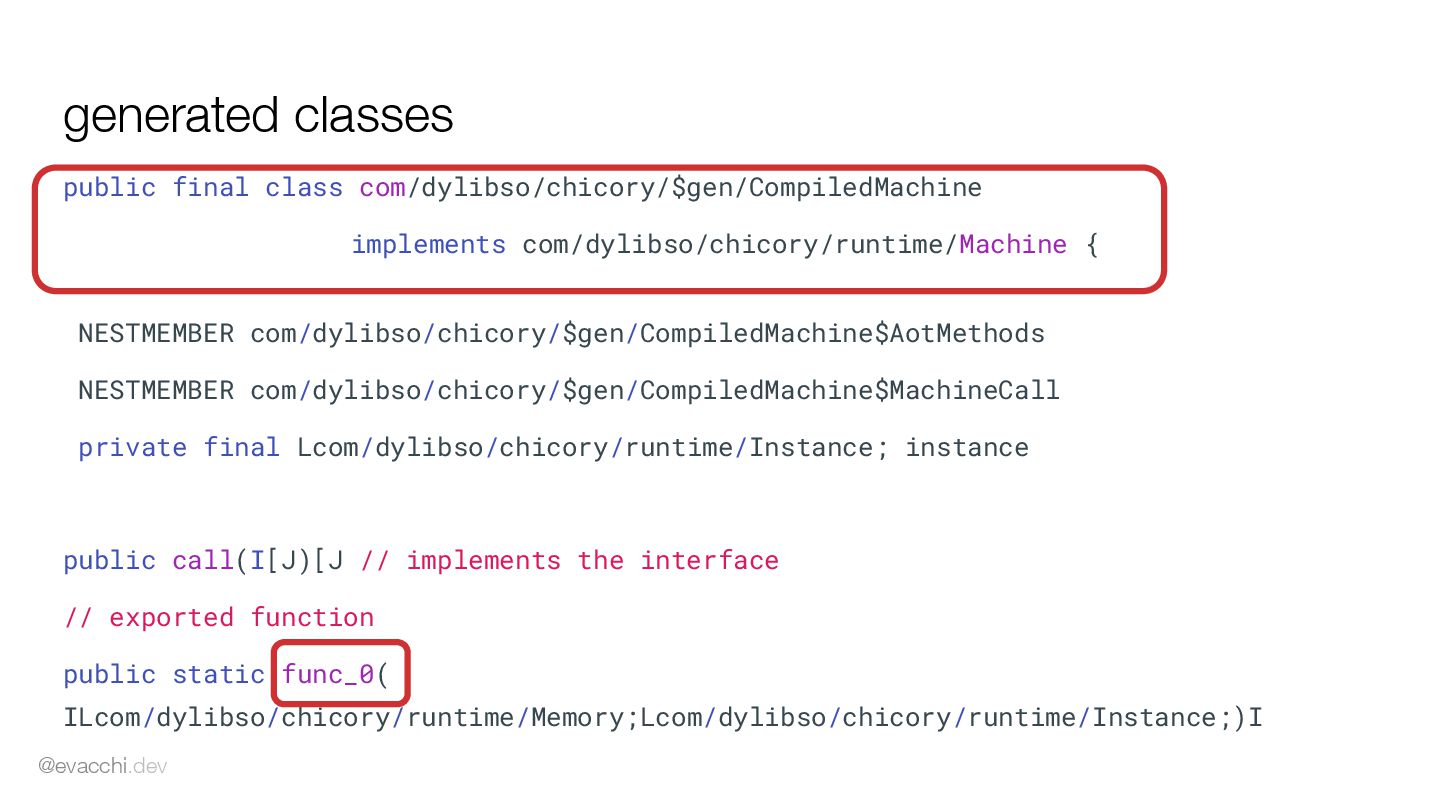Click the Instance;)I end of signature

(1177, 718)
